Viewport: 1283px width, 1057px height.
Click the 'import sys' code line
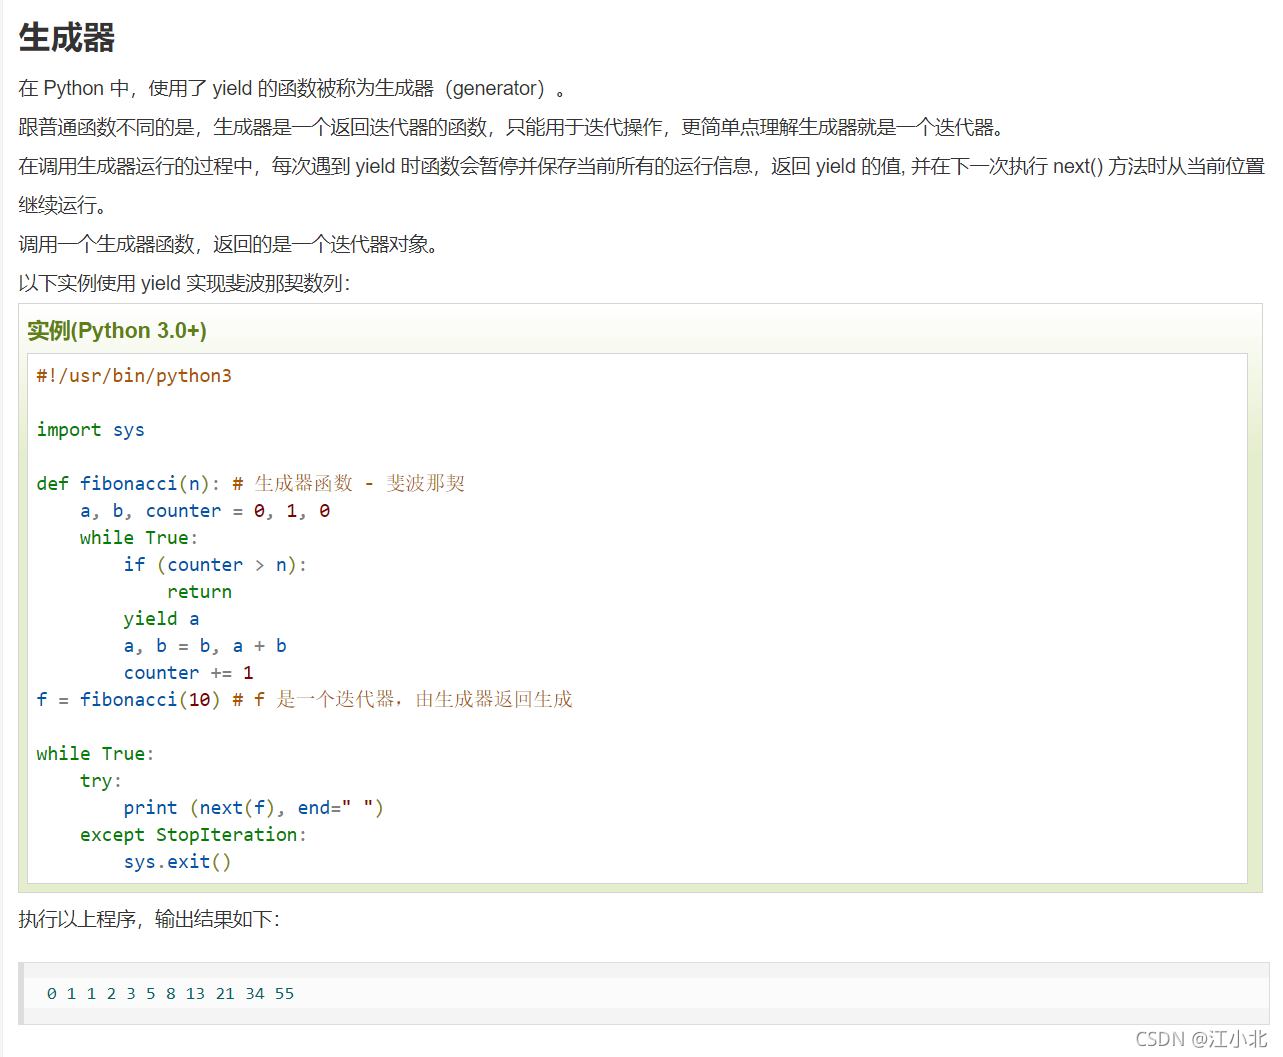(x=91, y=430)
